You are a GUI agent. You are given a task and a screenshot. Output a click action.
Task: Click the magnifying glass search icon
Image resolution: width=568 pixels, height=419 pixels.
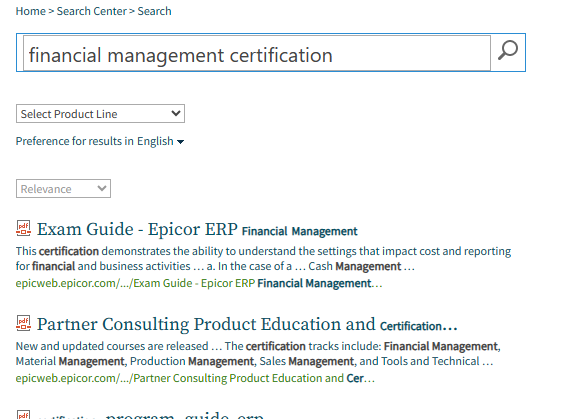coord(508,51)
